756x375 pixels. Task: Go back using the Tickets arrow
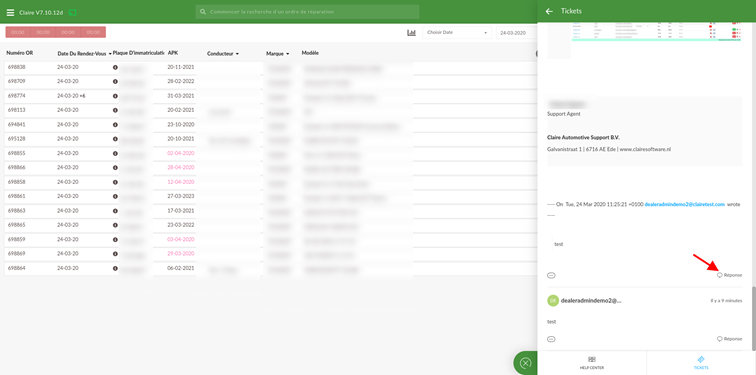coord(549,11)
